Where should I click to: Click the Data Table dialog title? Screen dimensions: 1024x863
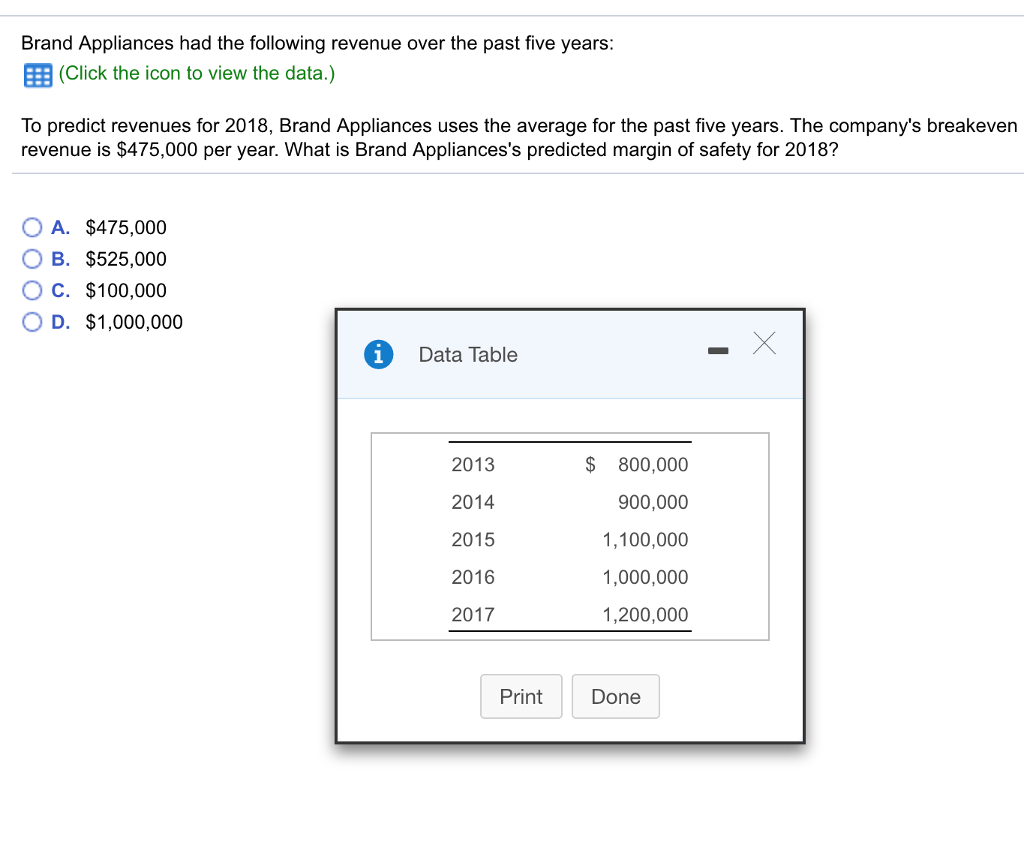(x=468, y=355)
